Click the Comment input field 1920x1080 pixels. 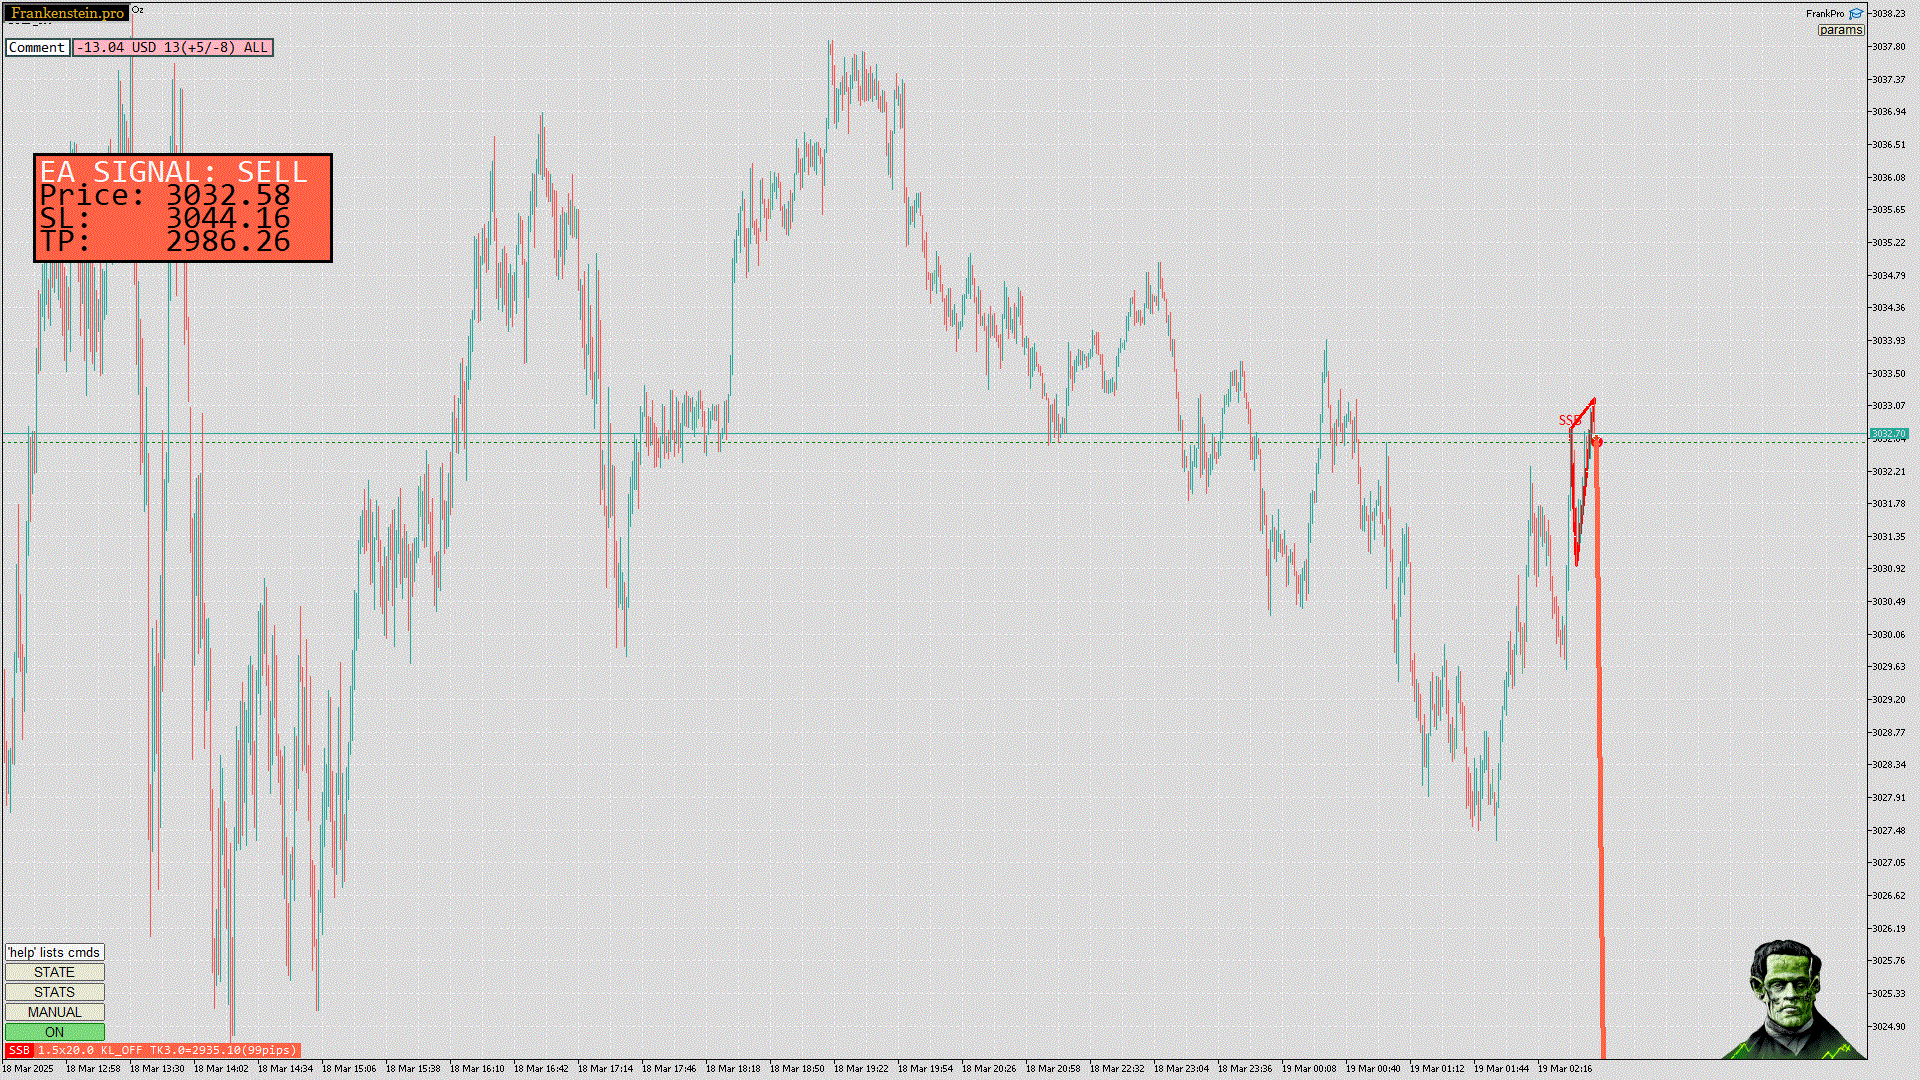[37, 47]
